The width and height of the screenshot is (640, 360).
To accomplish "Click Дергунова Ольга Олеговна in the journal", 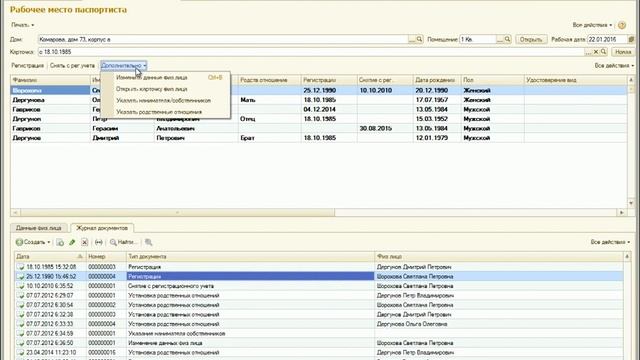I will click(x=412, y=324).
